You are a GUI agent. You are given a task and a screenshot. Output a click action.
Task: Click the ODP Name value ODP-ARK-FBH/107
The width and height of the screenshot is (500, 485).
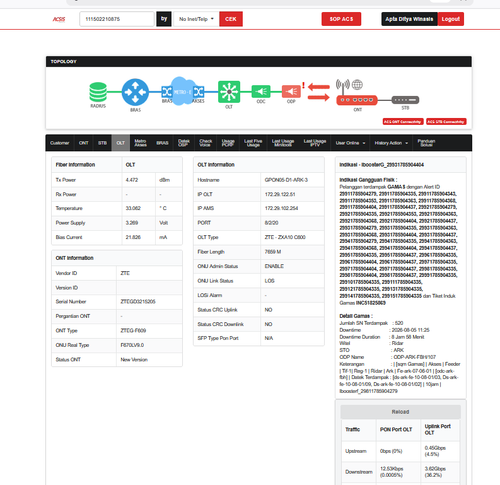coord(415,357)
